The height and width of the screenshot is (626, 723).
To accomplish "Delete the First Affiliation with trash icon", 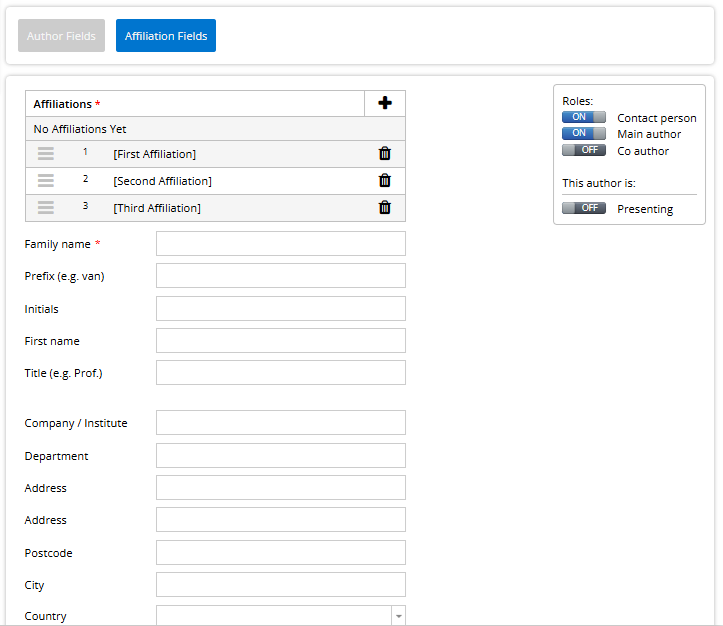I will point(385,153).
